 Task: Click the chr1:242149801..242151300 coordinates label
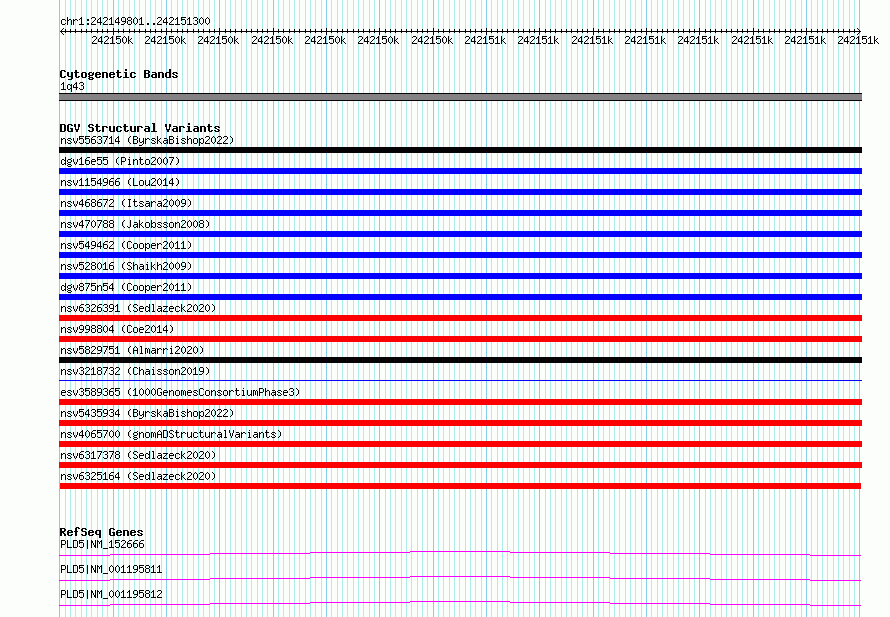point(135,21)
